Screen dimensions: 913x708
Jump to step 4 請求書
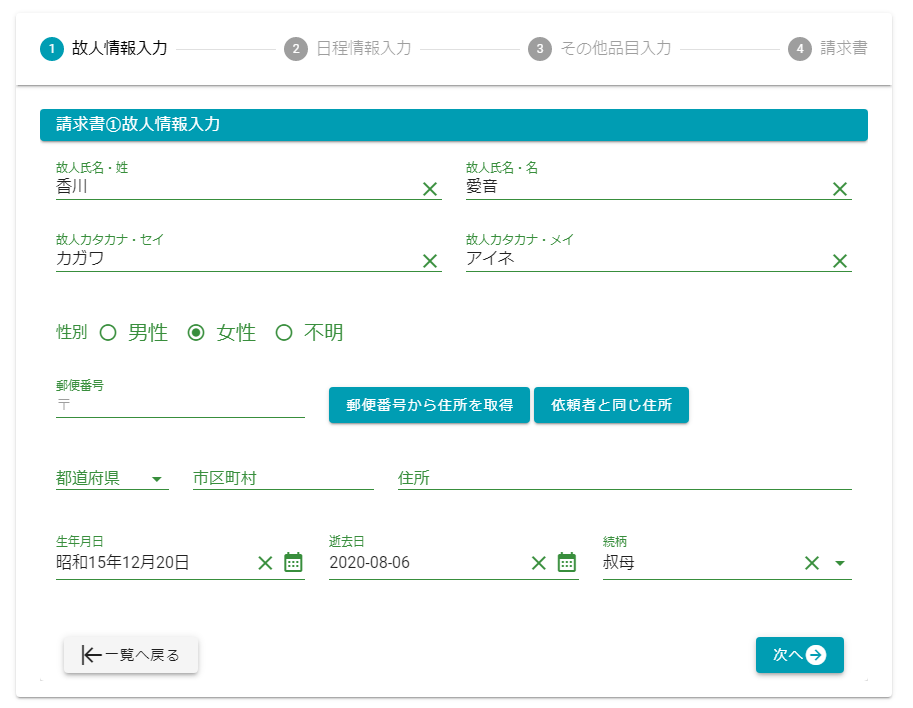point(828,48)
